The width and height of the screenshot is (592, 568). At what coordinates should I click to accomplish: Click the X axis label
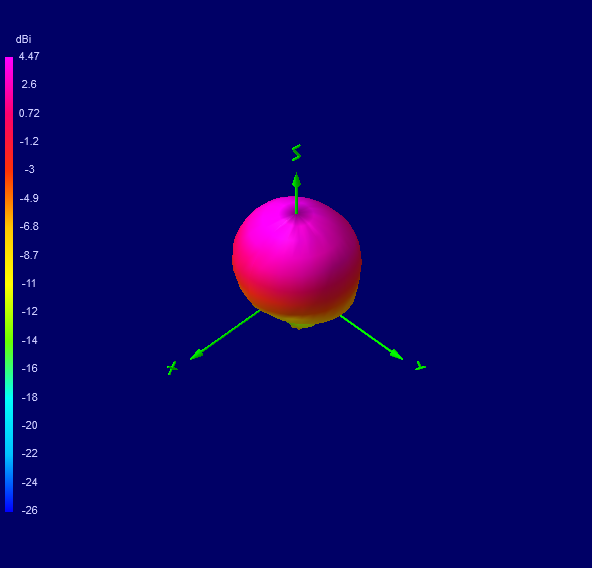point(172,368)
